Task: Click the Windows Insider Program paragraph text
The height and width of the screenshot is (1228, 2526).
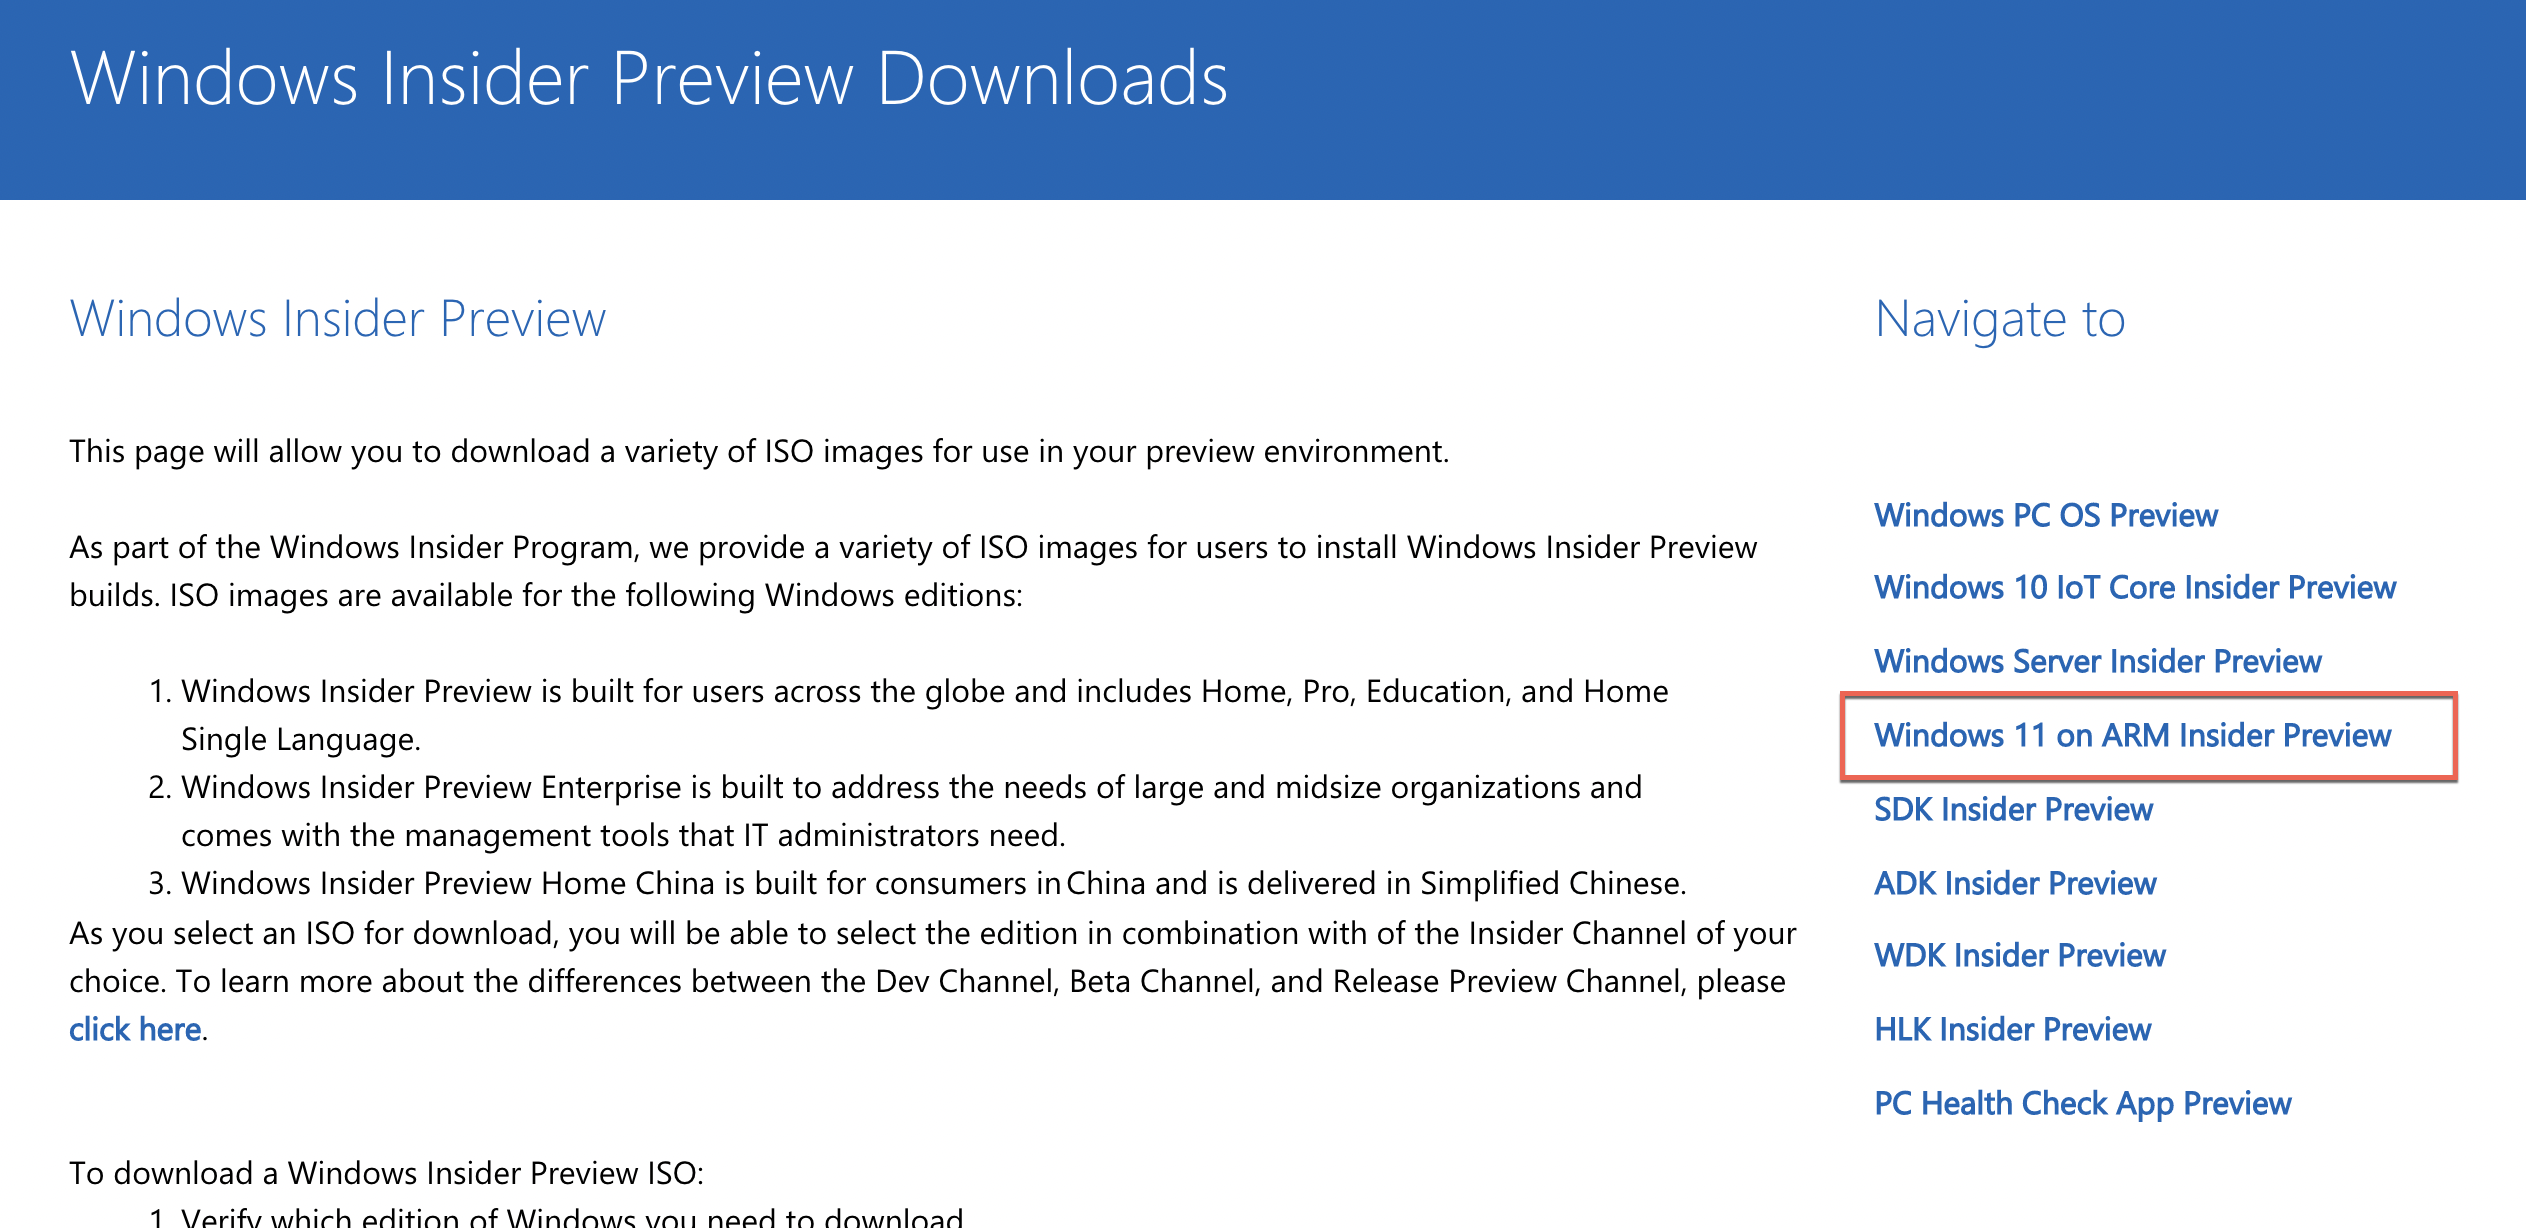Action: tap(912, 548)
